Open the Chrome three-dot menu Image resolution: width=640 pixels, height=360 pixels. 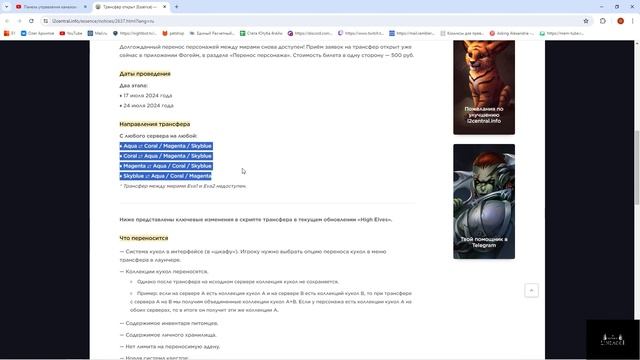pyautogui.click(x=633, y=21)
